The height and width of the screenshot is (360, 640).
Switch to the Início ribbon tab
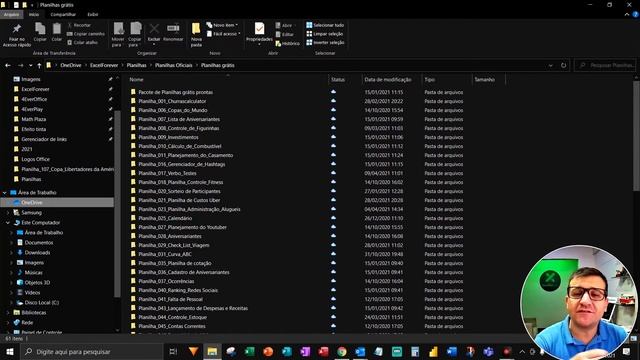click(x=34, y=14)
